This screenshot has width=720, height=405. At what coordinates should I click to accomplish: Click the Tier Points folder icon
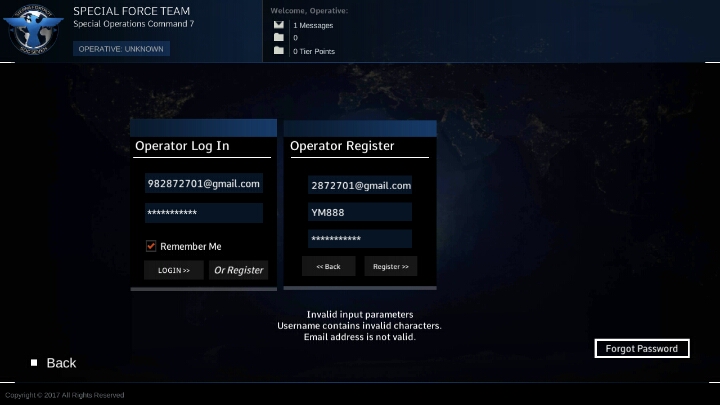279,51
